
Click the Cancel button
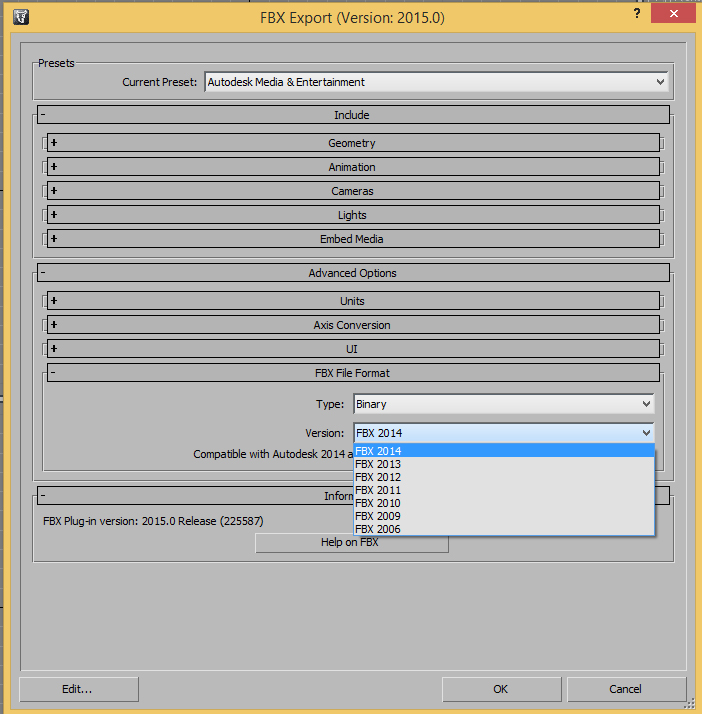[x=626, y=689]
